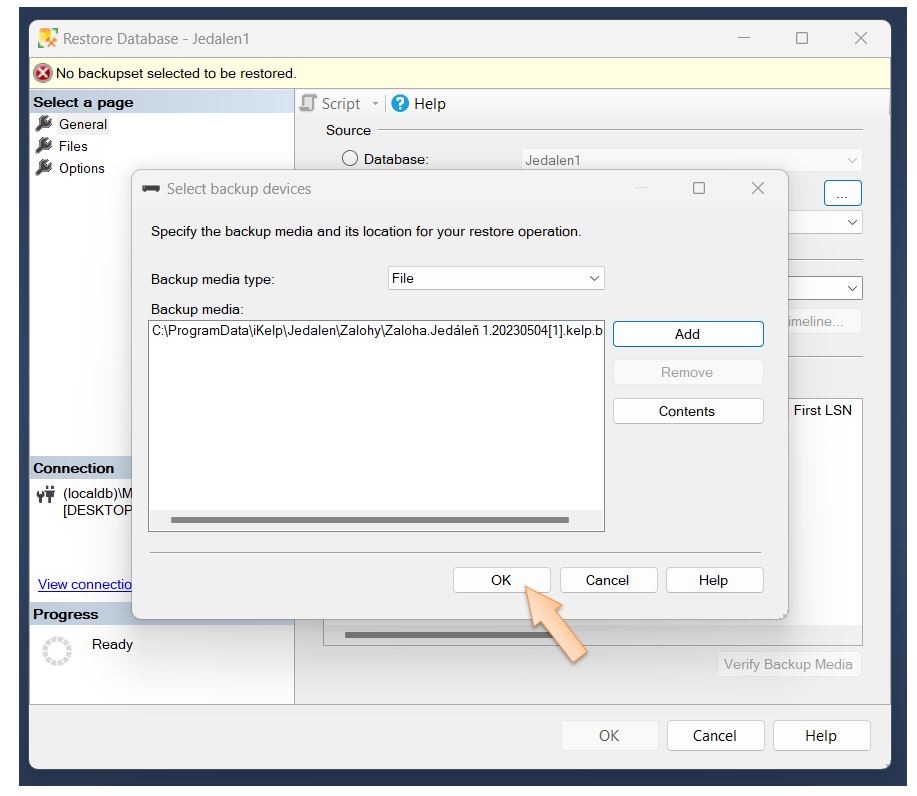Click the Script toolbar icon
The height and width of the screenshot is (796, 917).
(x=308, y=104)
